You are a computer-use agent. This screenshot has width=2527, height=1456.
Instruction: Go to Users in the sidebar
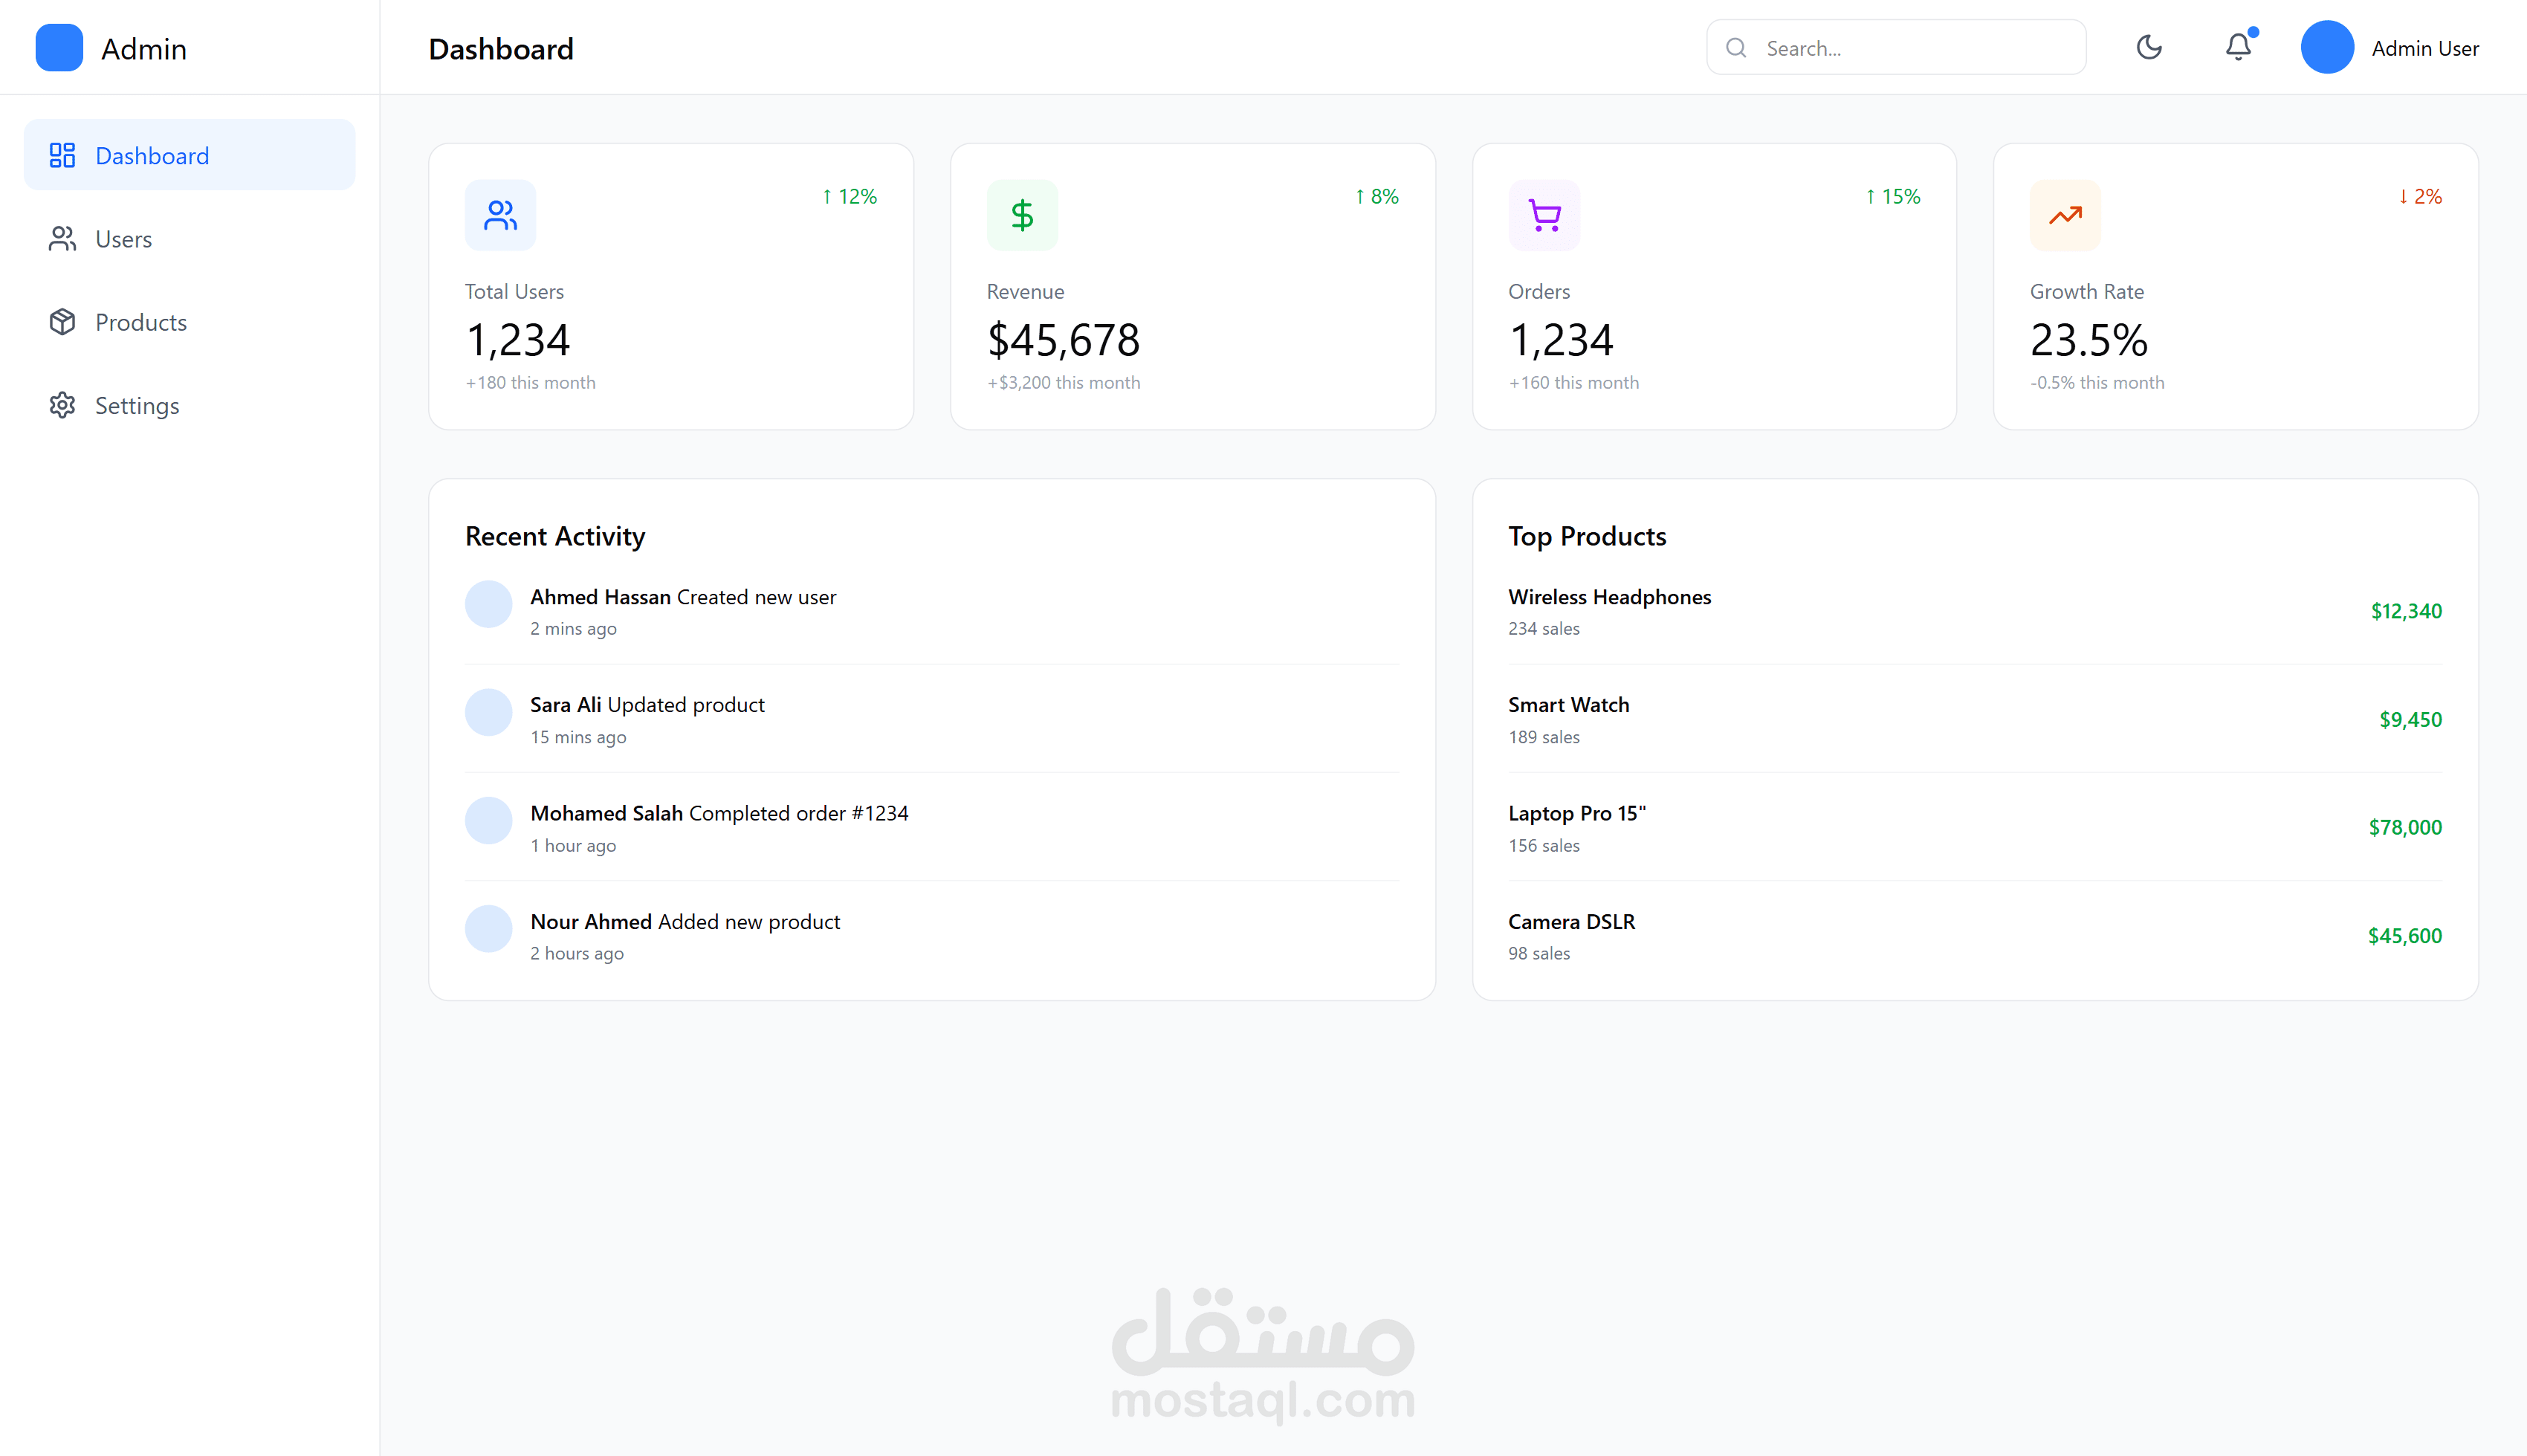[x=123, y=239]
